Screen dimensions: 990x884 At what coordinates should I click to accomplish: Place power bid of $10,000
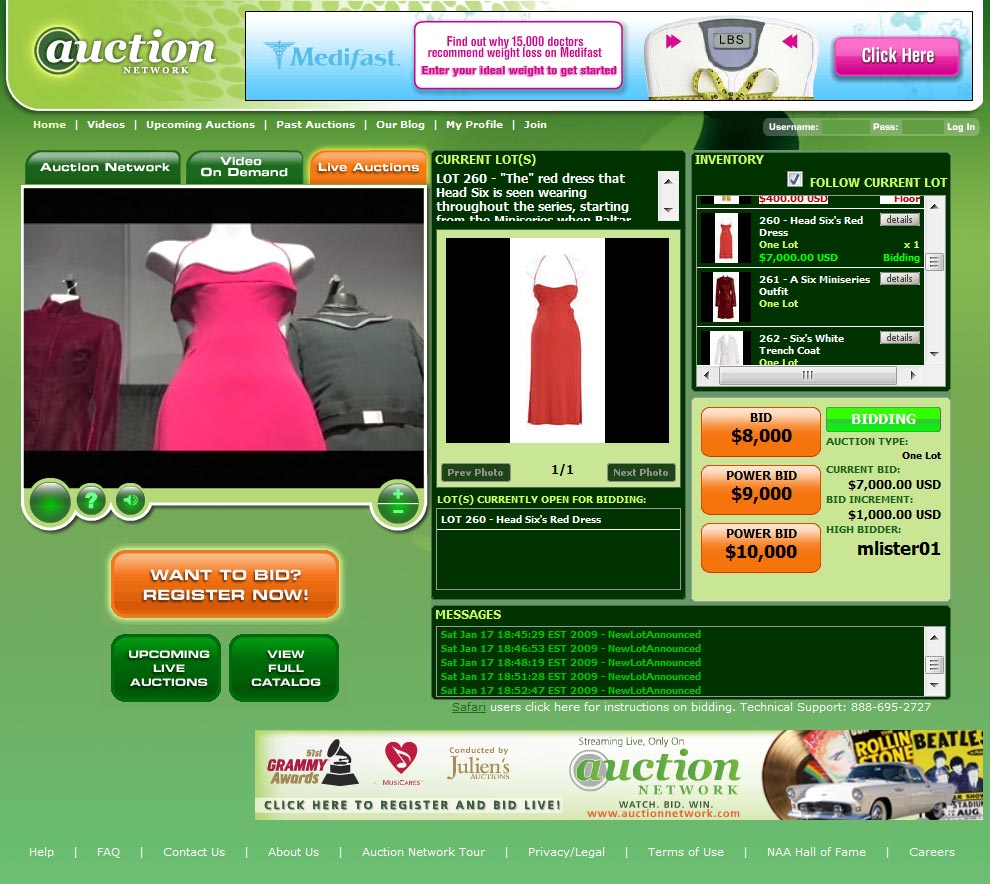761,547
